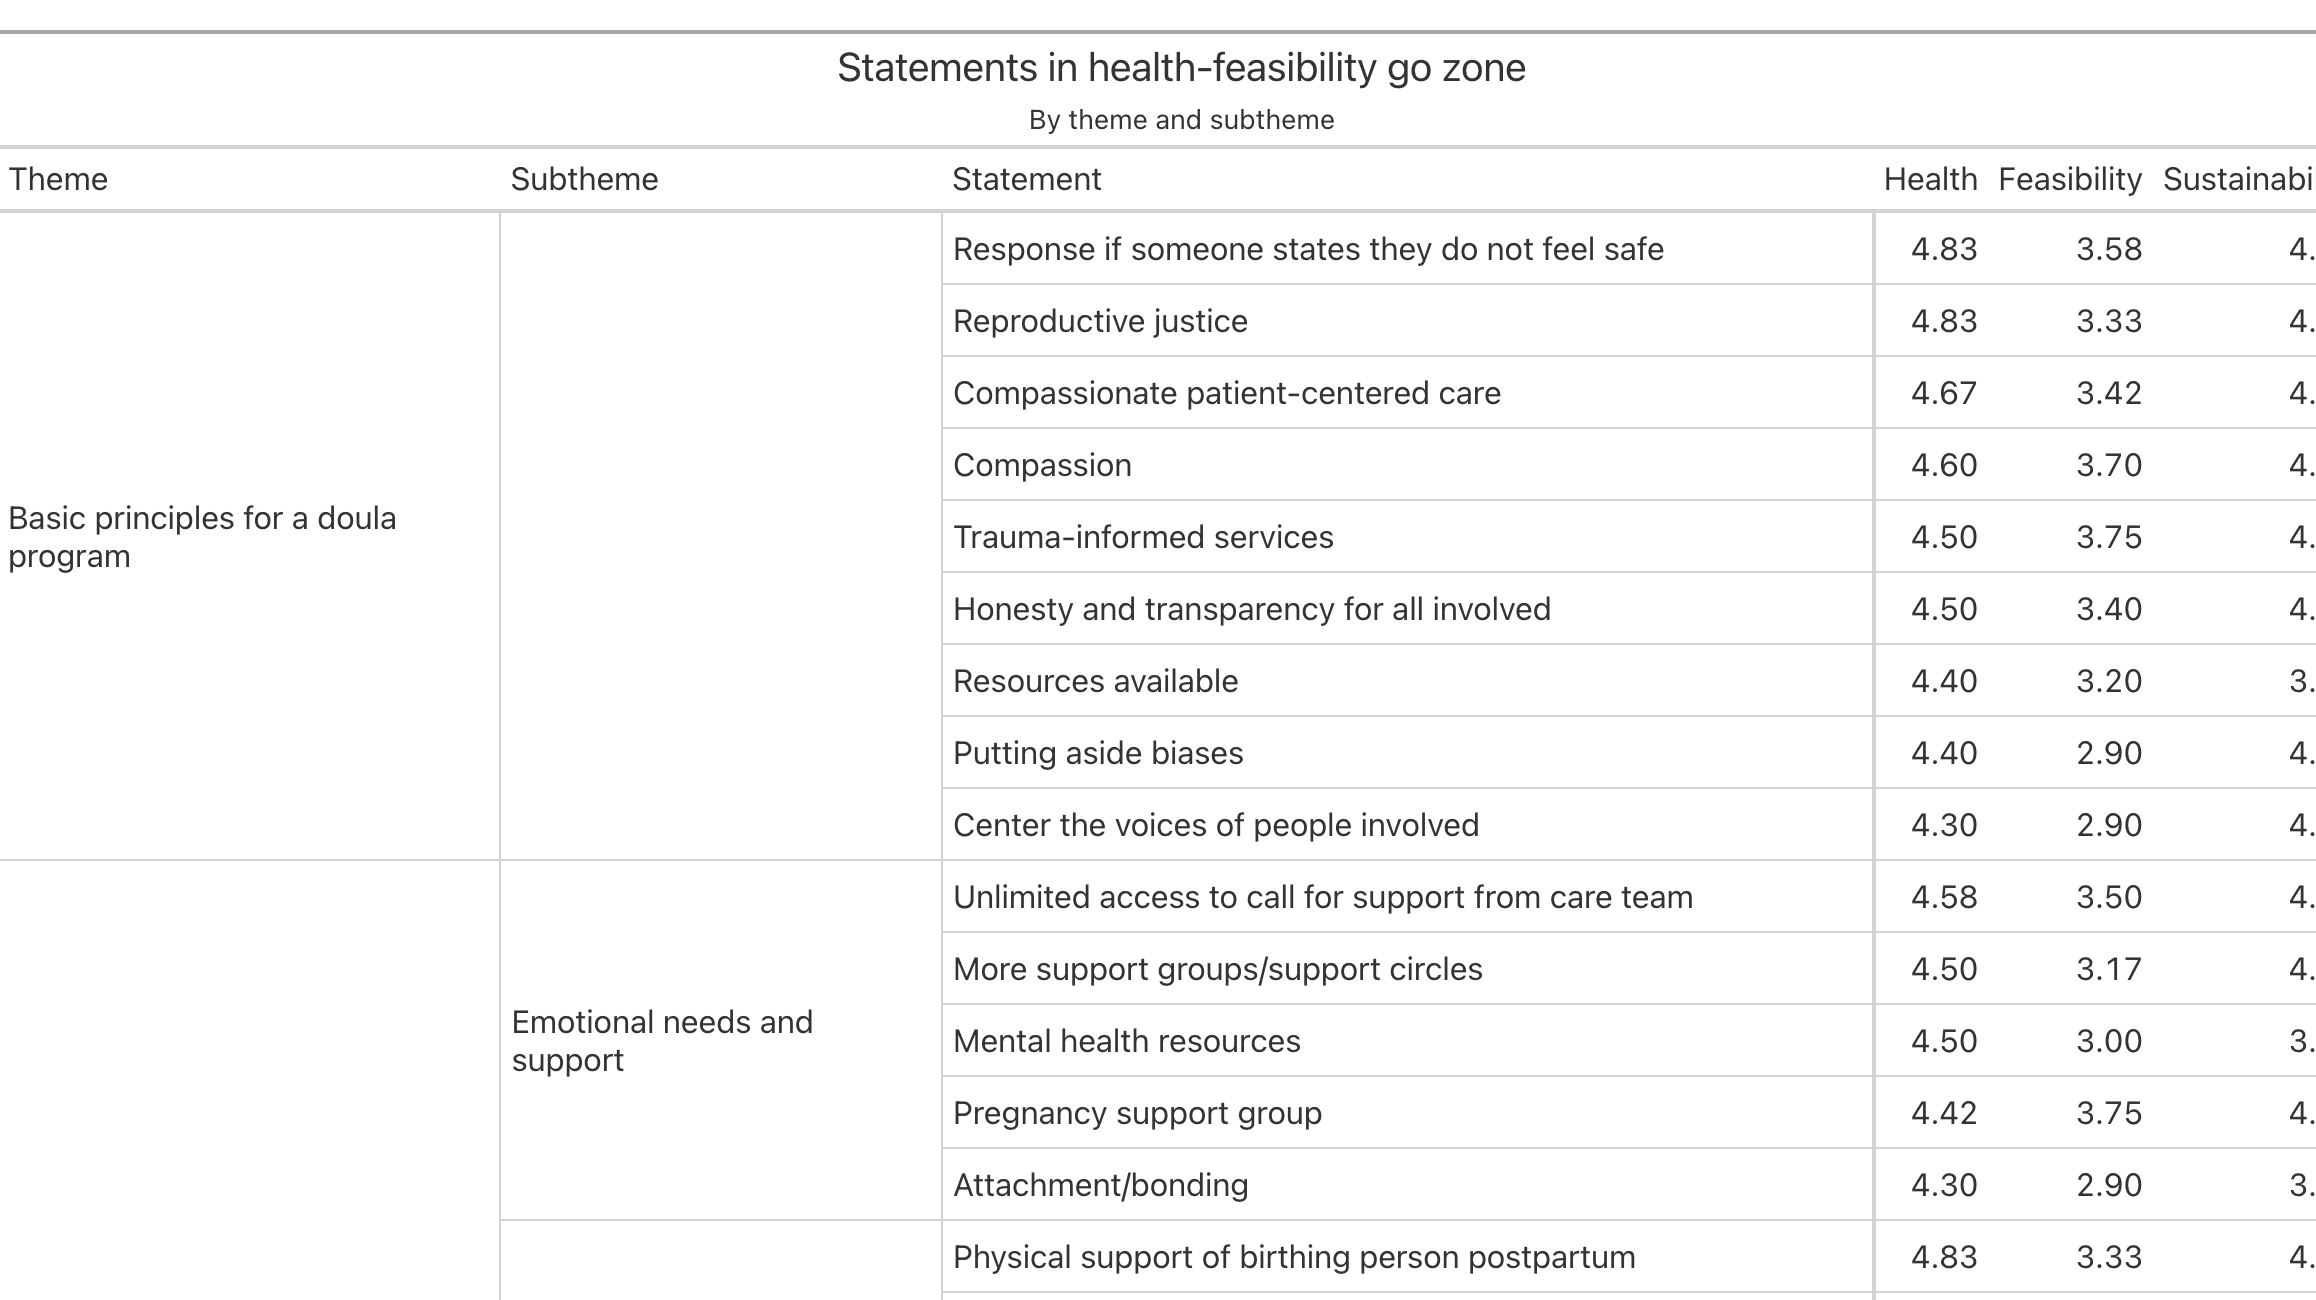The height and width of the screenshot is (1300, 2316).
Task: Select Unlimited access to call for support statement
Action: tap(1322, 897)
